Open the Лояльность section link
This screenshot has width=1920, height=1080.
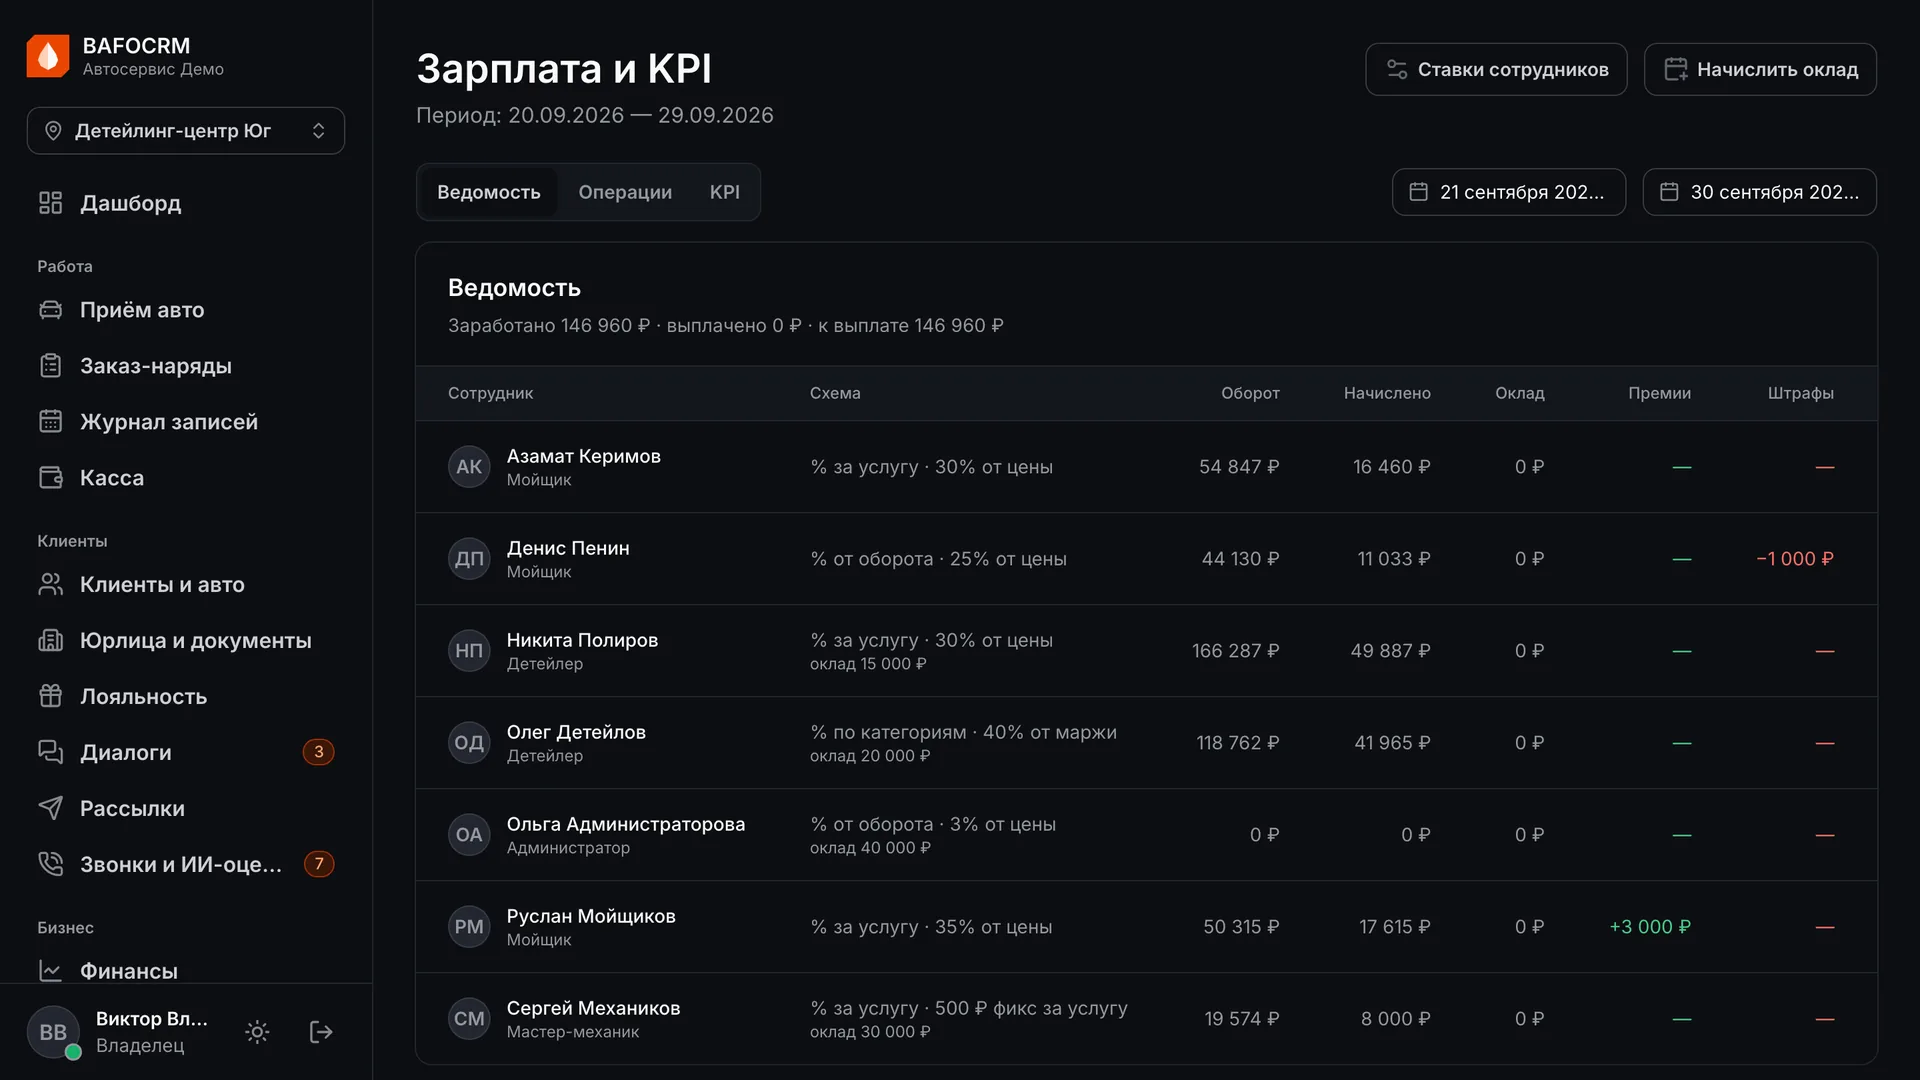[186, 697]
